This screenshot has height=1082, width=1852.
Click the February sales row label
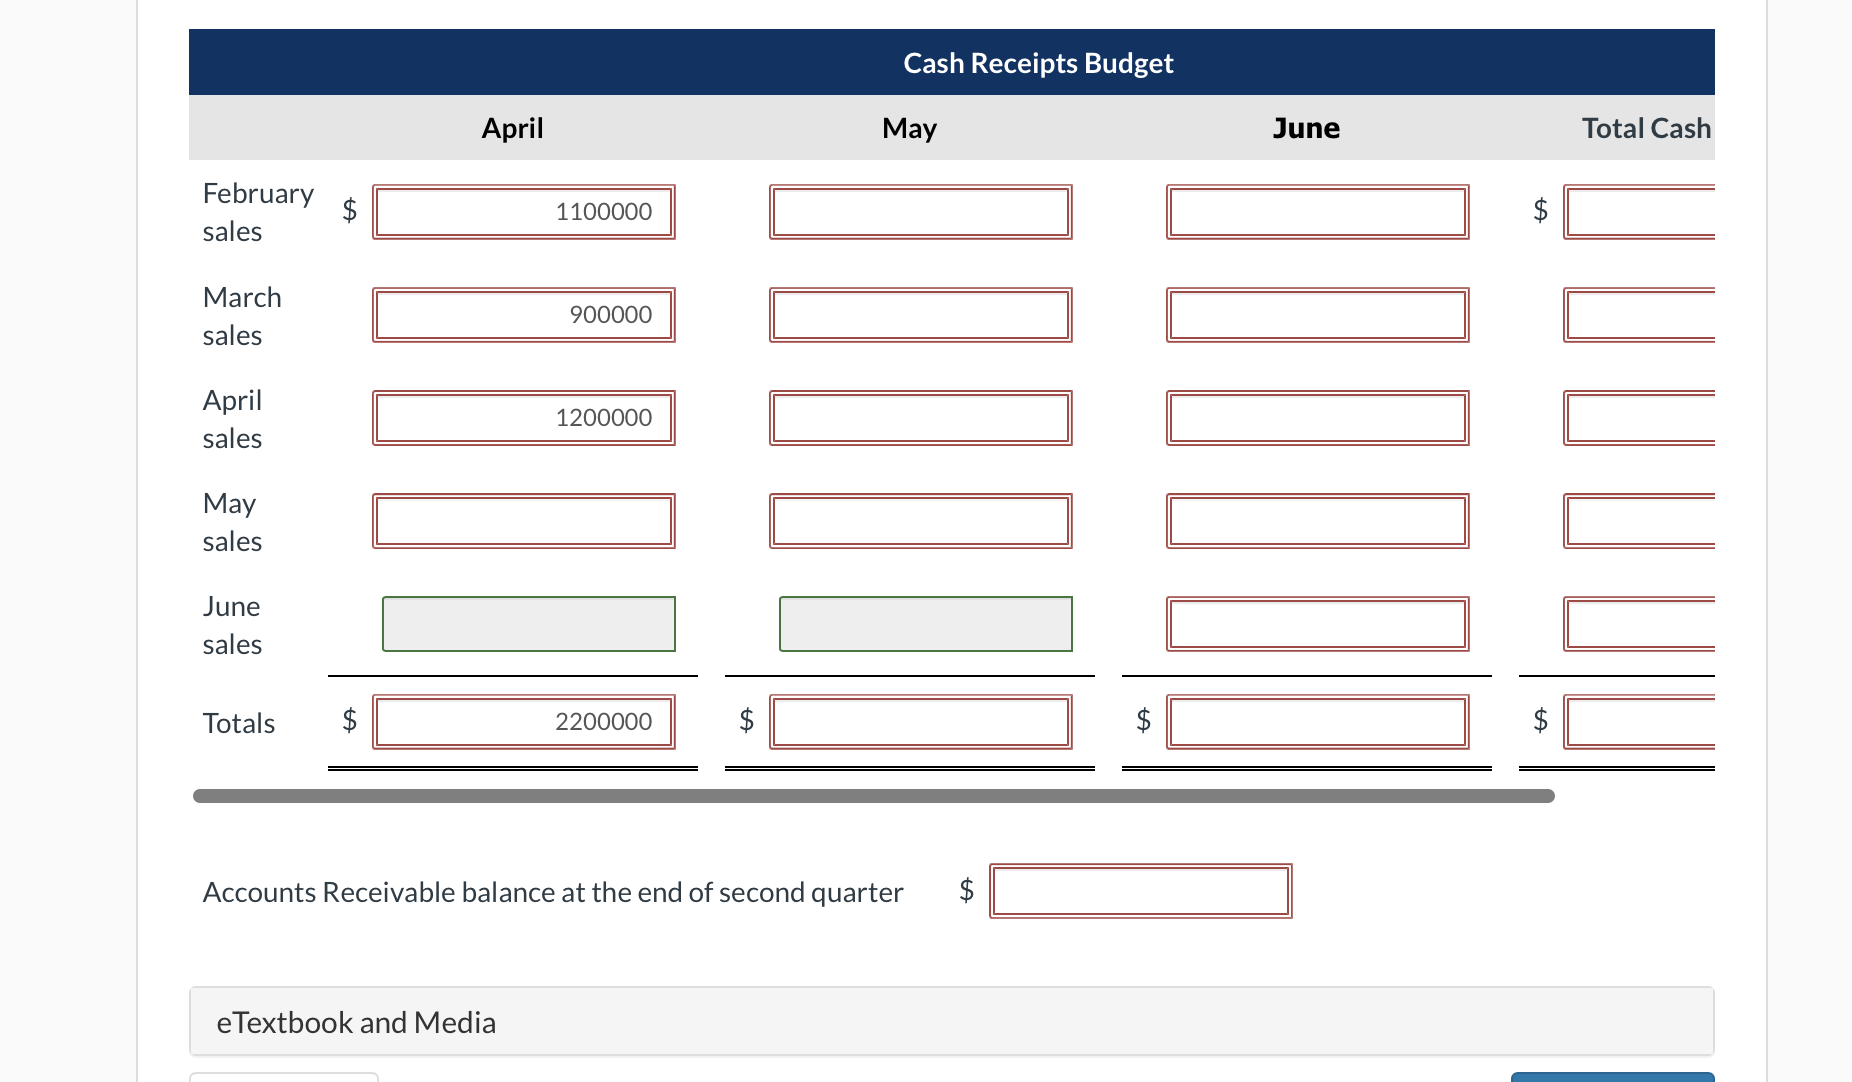pyautogui.click(x=258, y=212)
